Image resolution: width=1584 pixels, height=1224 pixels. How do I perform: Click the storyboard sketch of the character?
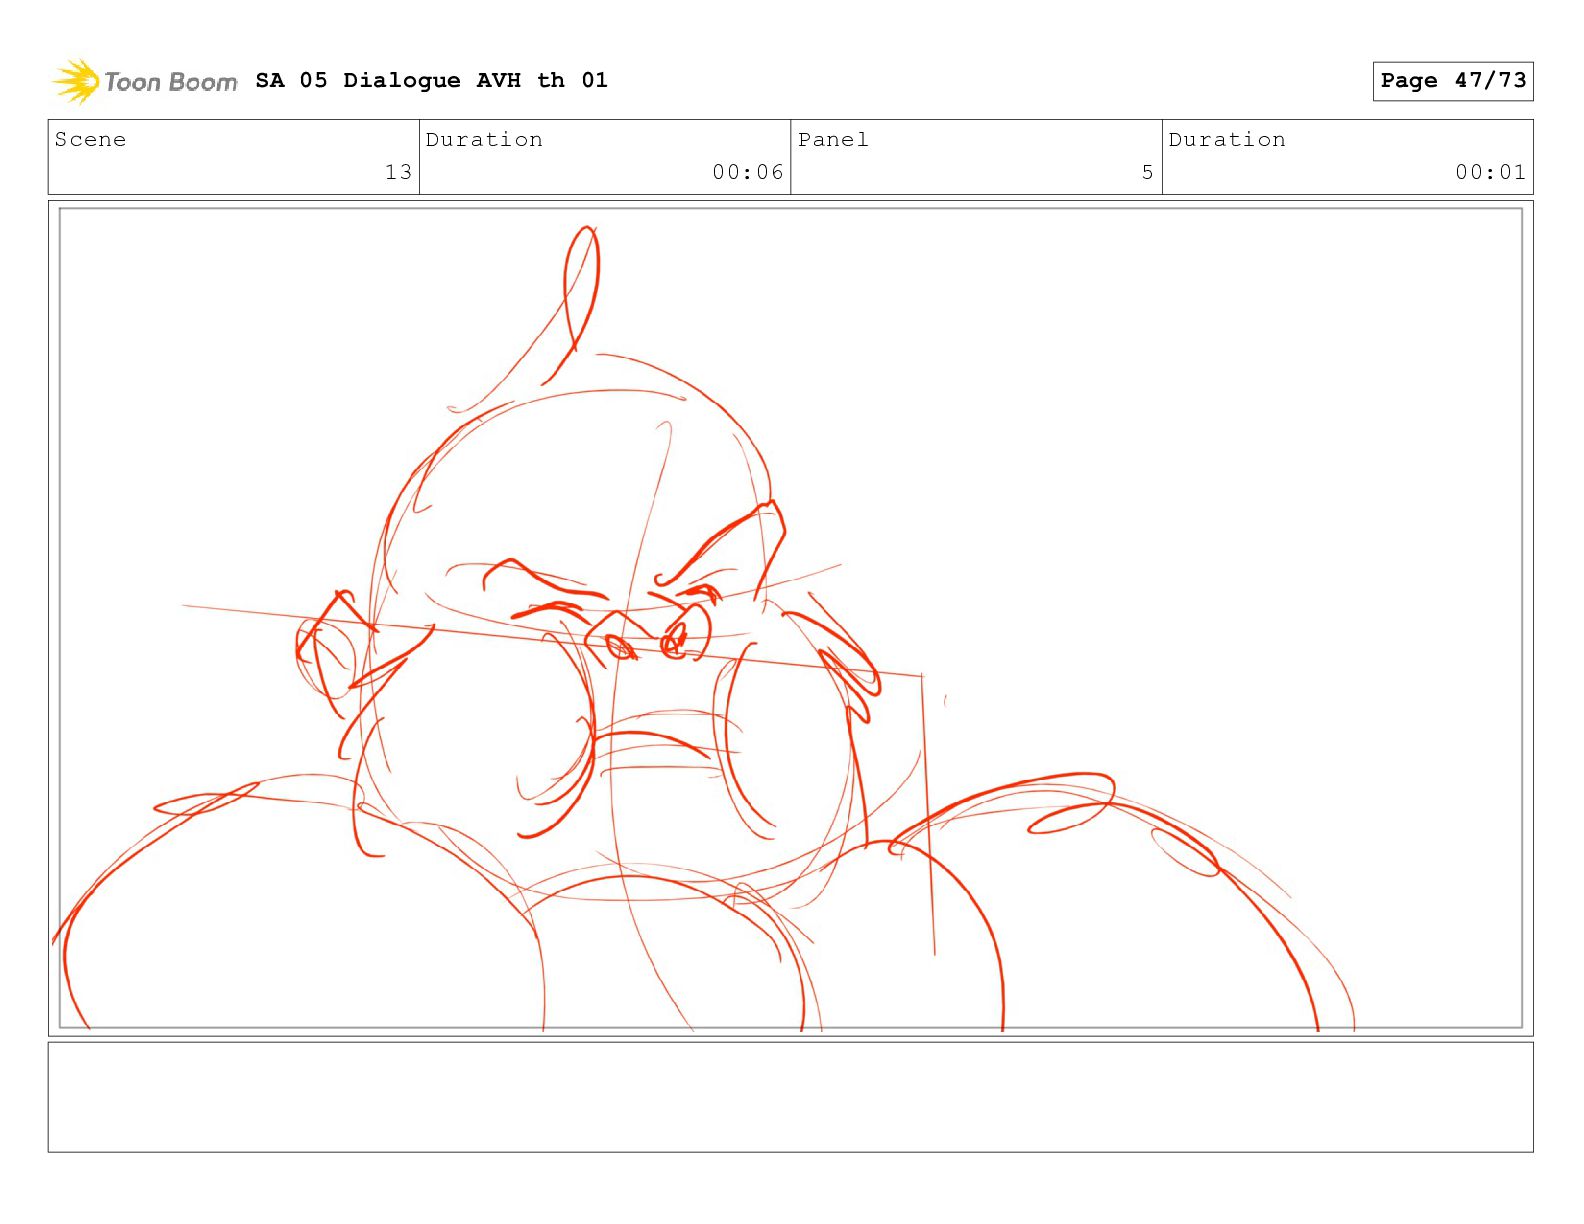coord(791,618)
